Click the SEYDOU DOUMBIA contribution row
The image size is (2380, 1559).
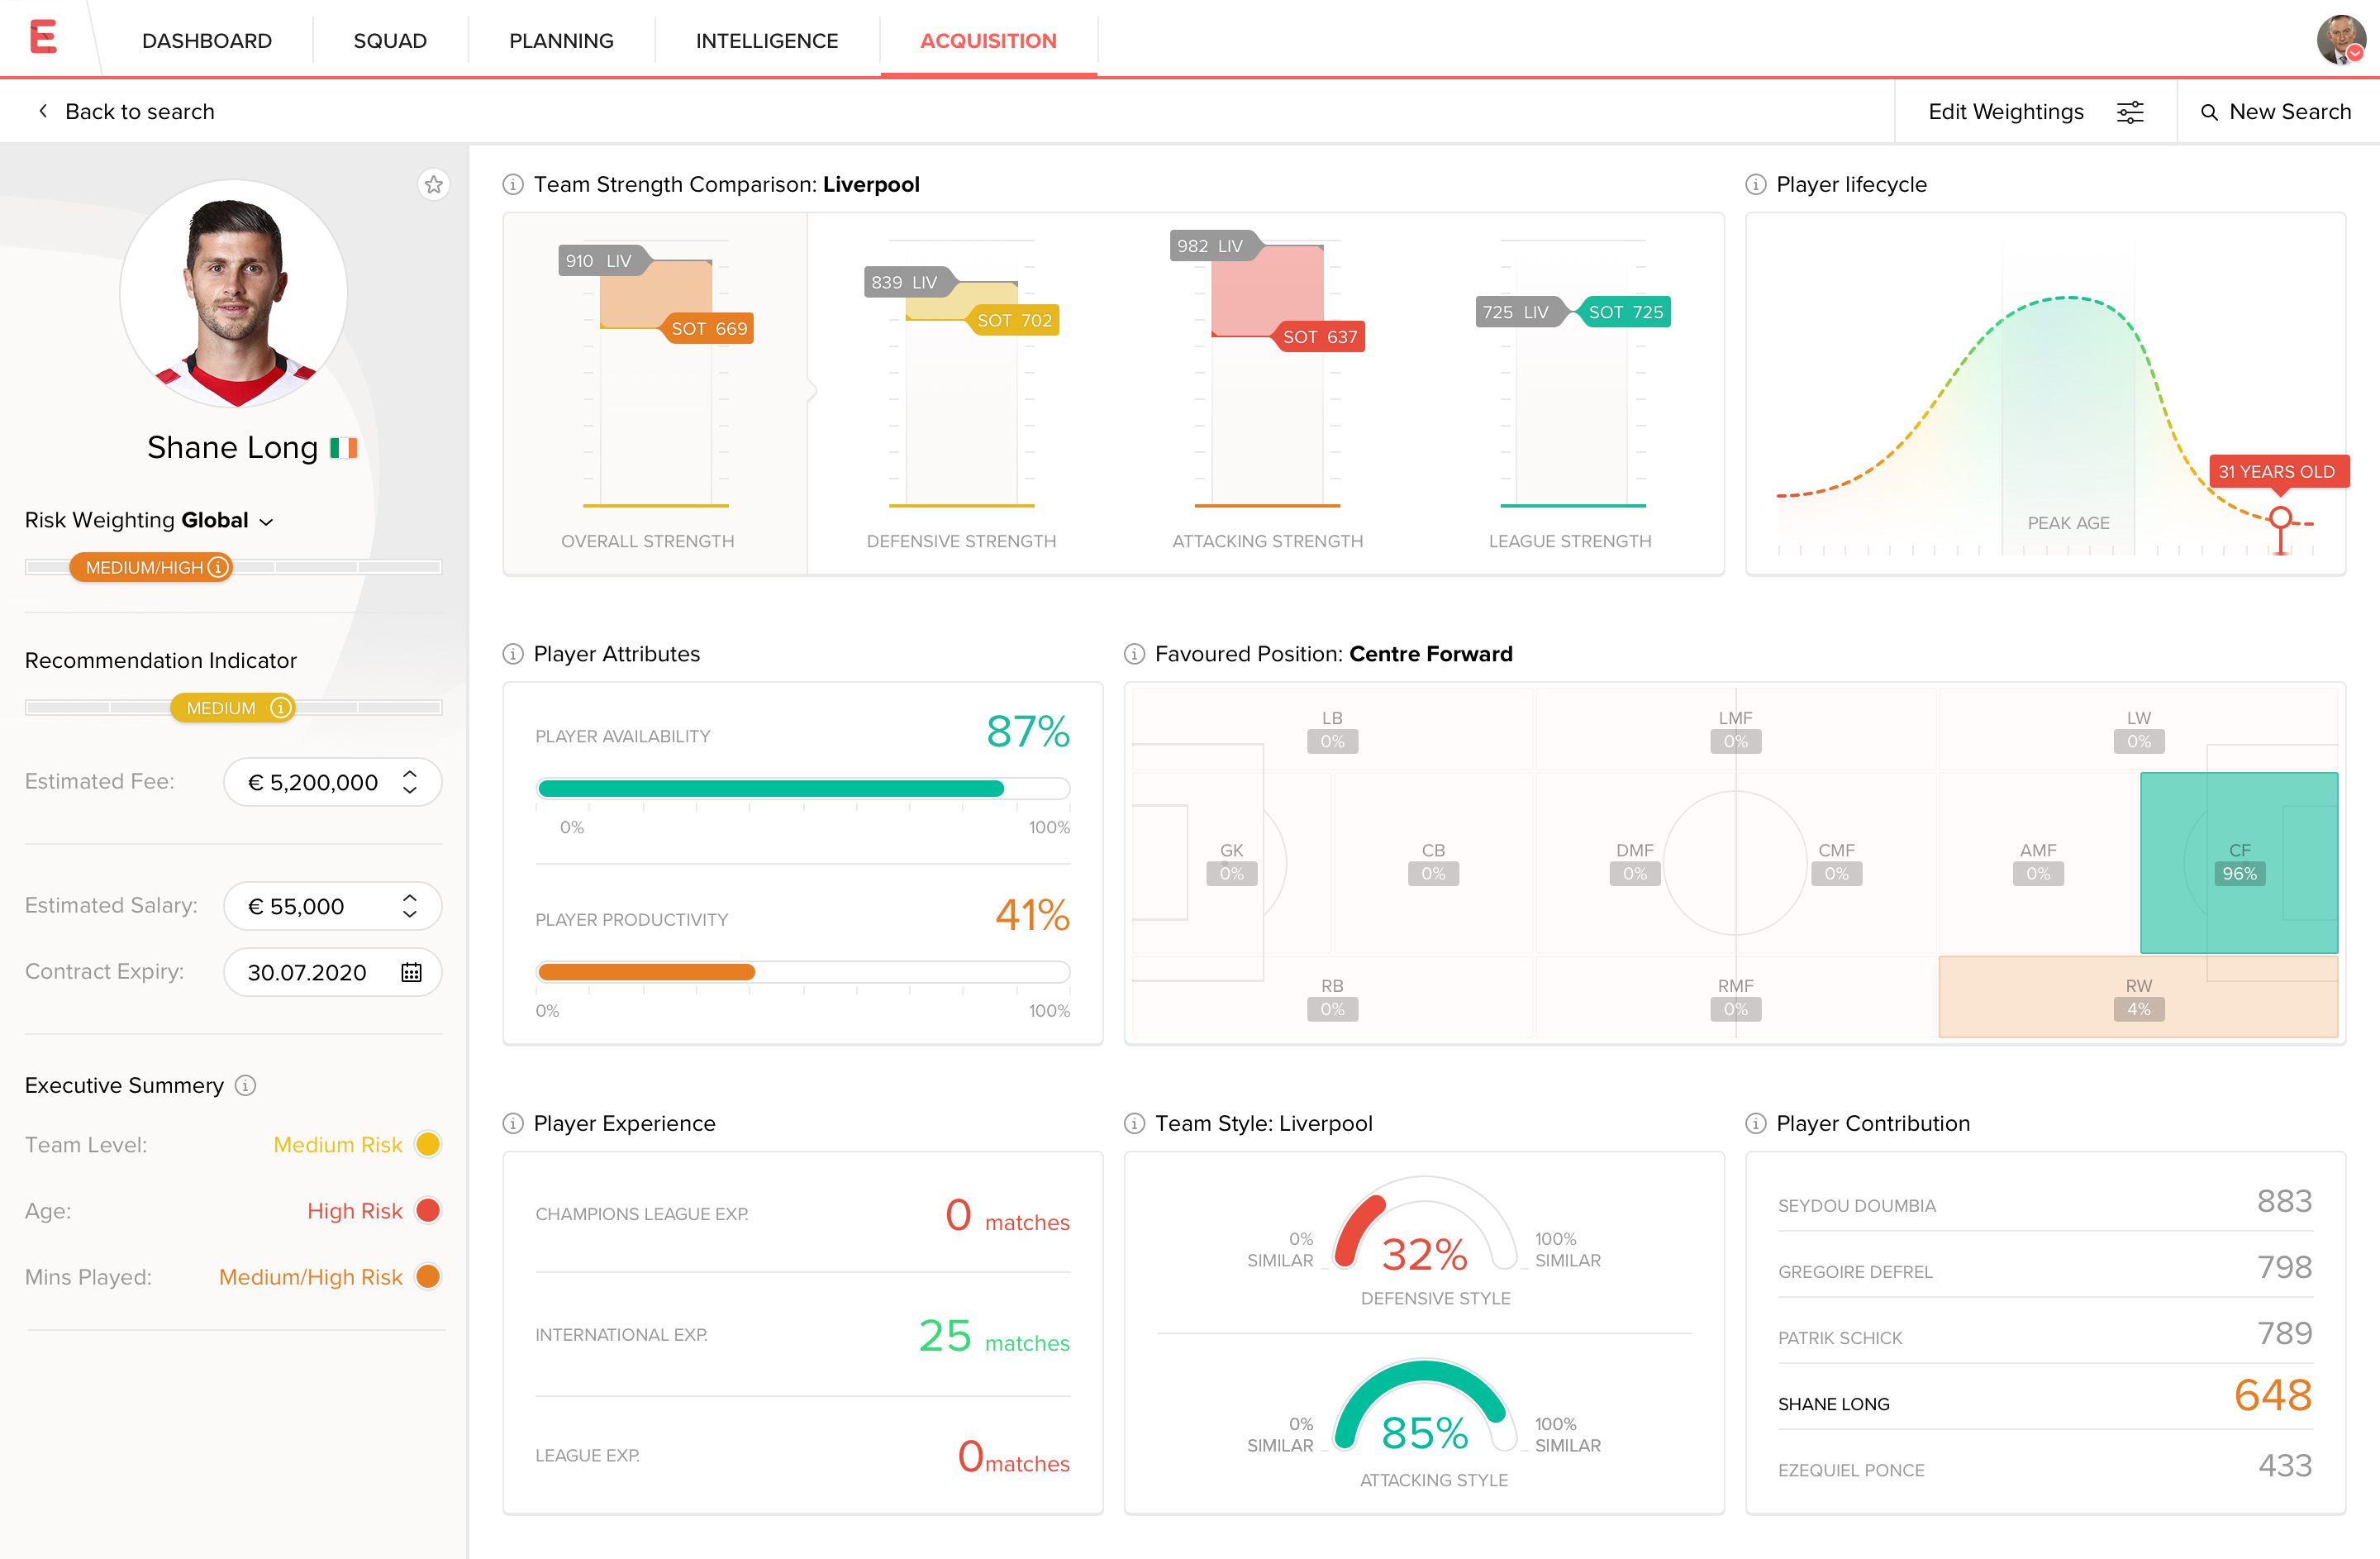click(x=2045, y=1202)
